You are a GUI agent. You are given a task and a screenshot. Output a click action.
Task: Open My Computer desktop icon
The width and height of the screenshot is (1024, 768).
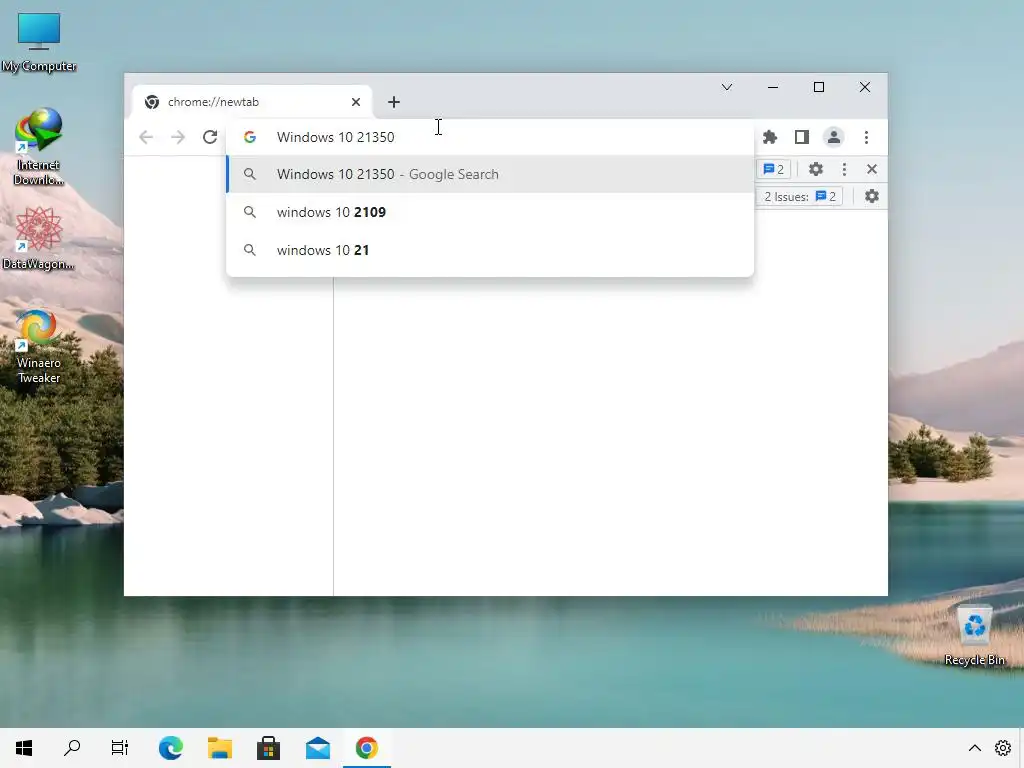coord(39,41)
